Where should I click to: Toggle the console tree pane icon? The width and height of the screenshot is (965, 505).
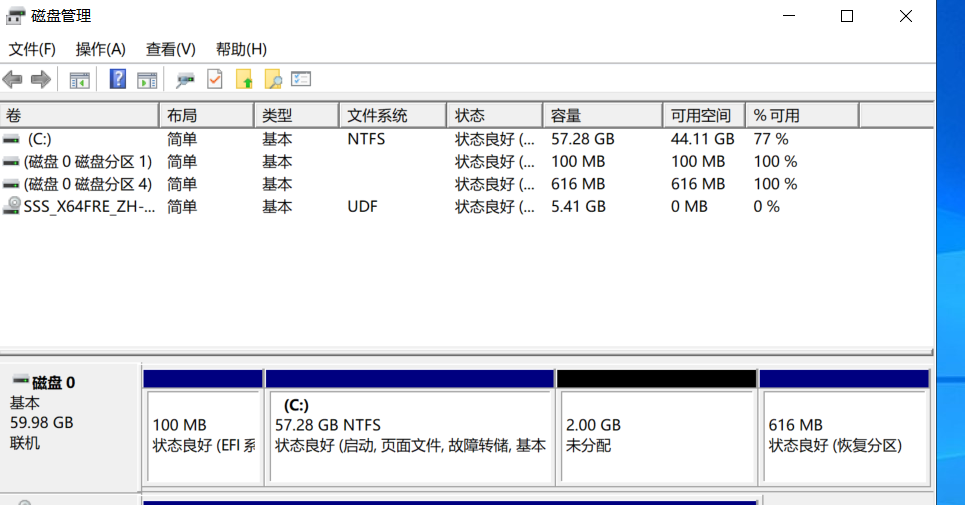(79, 80)
